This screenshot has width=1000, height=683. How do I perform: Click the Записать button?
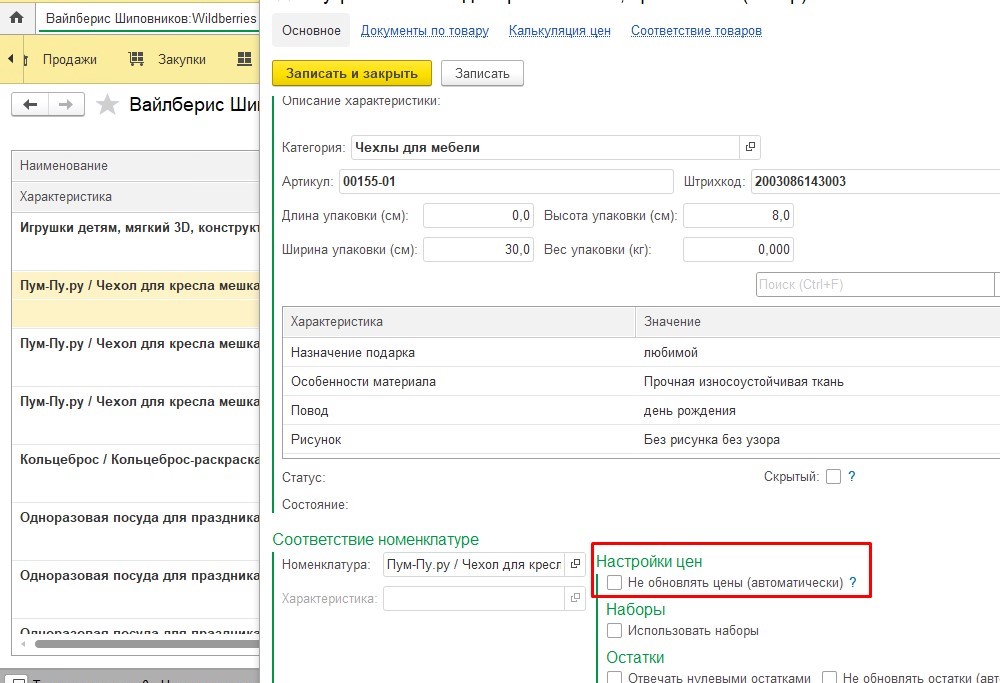pos(482,73)
